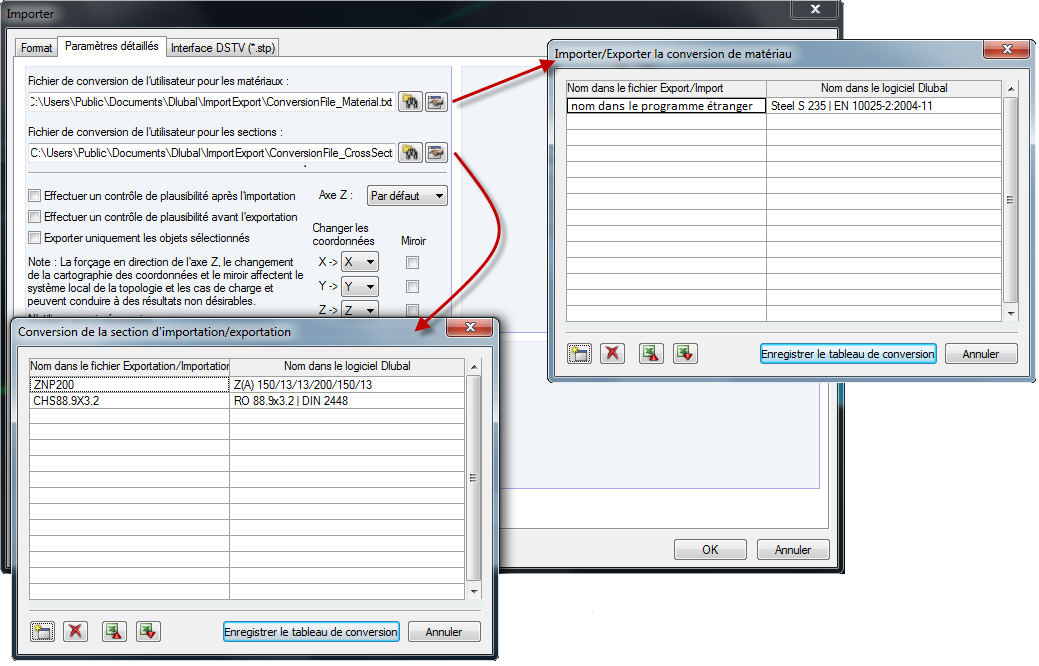
Task: Save the section conversion table
Action: [311, 632]
